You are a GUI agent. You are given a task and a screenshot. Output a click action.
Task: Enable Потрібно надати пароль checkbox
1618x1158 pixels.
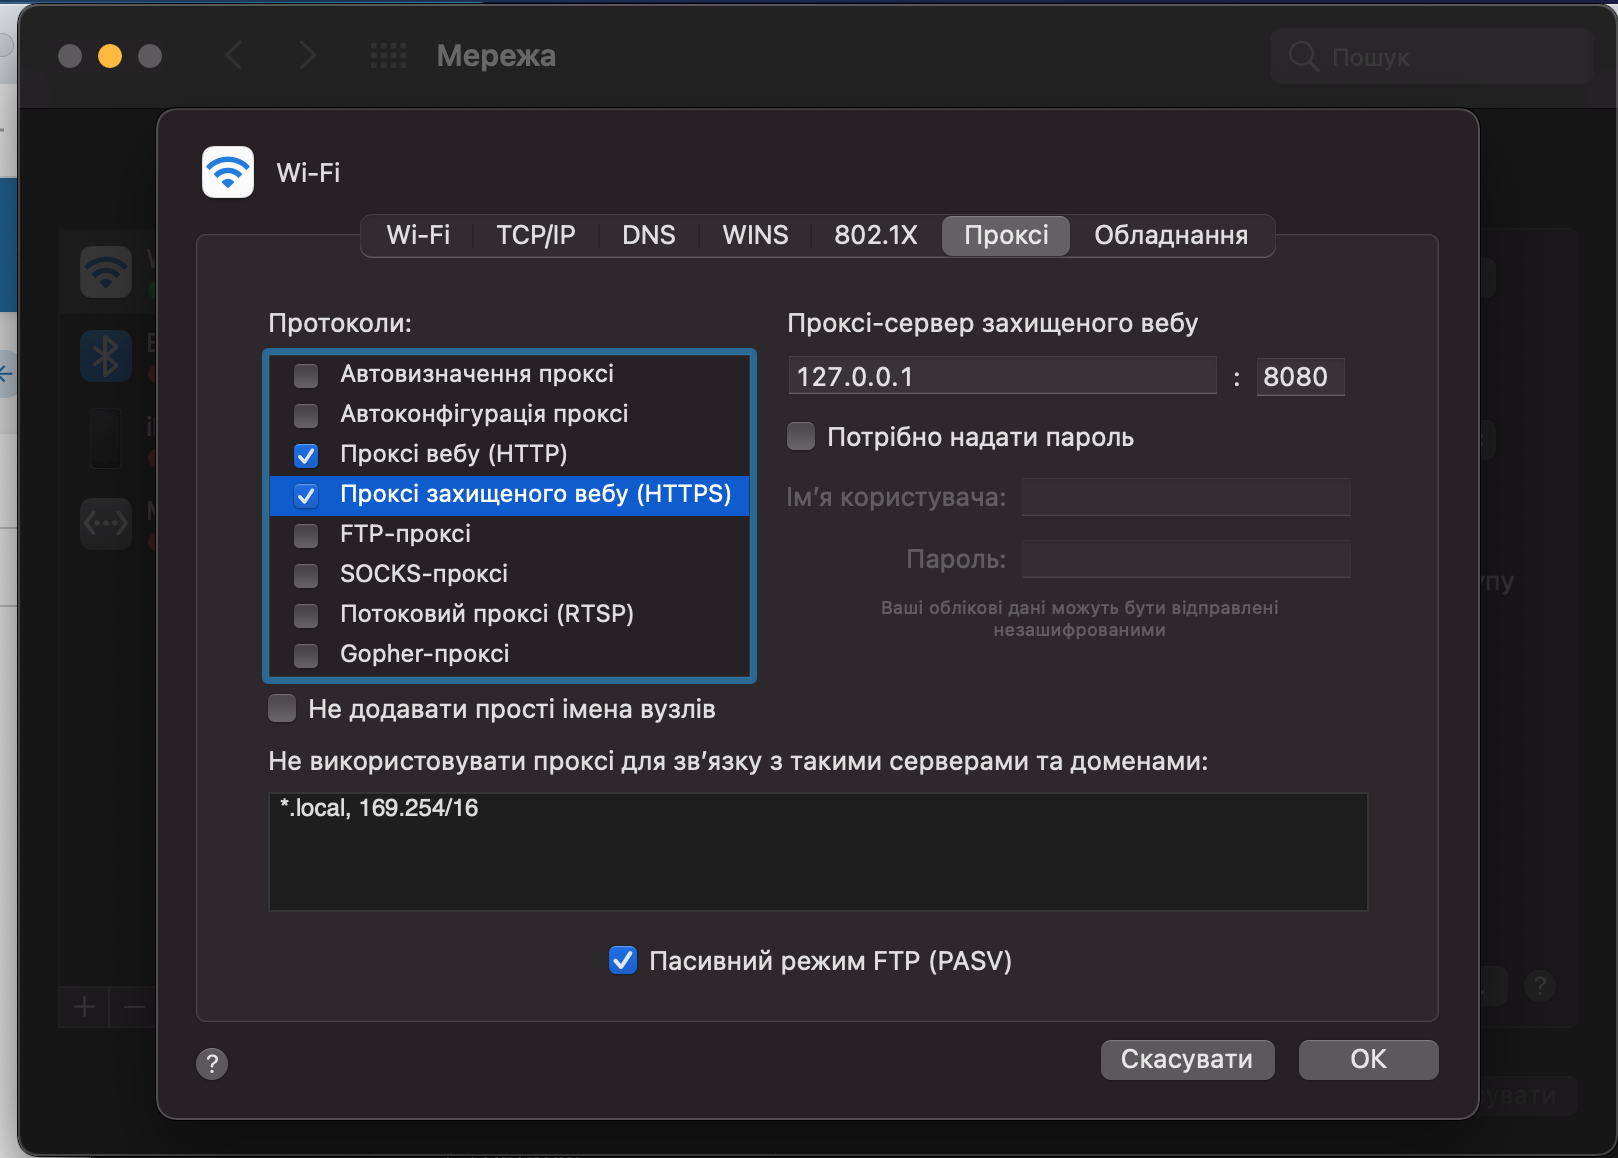(801, 437)
